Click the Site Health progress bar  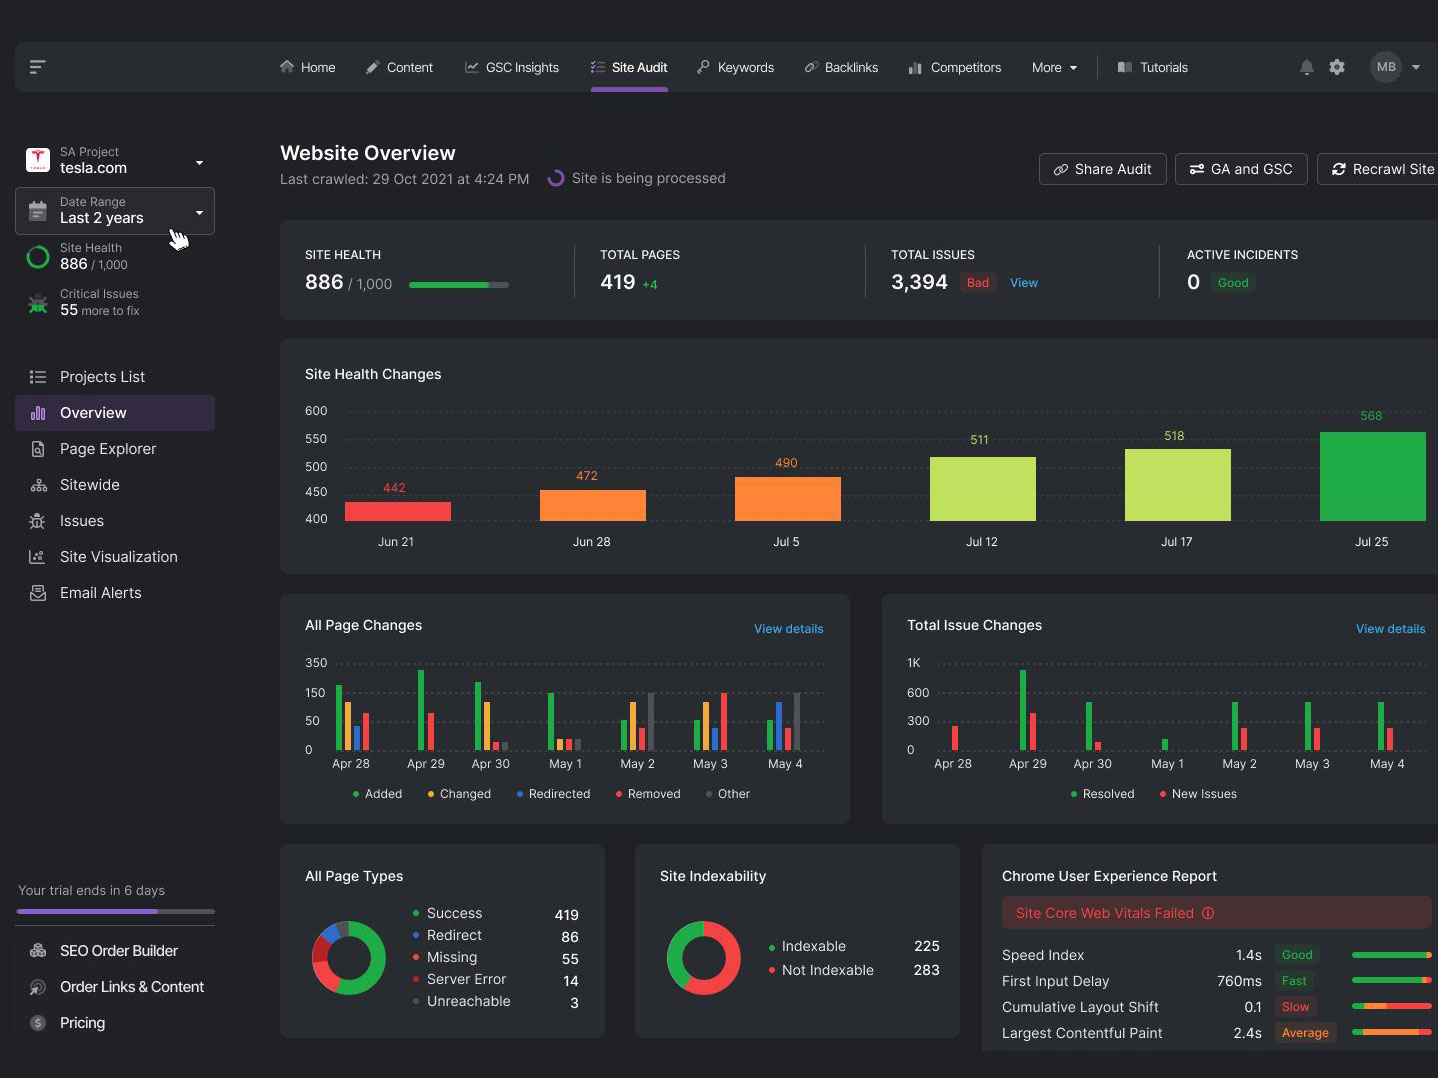(459, 285)
